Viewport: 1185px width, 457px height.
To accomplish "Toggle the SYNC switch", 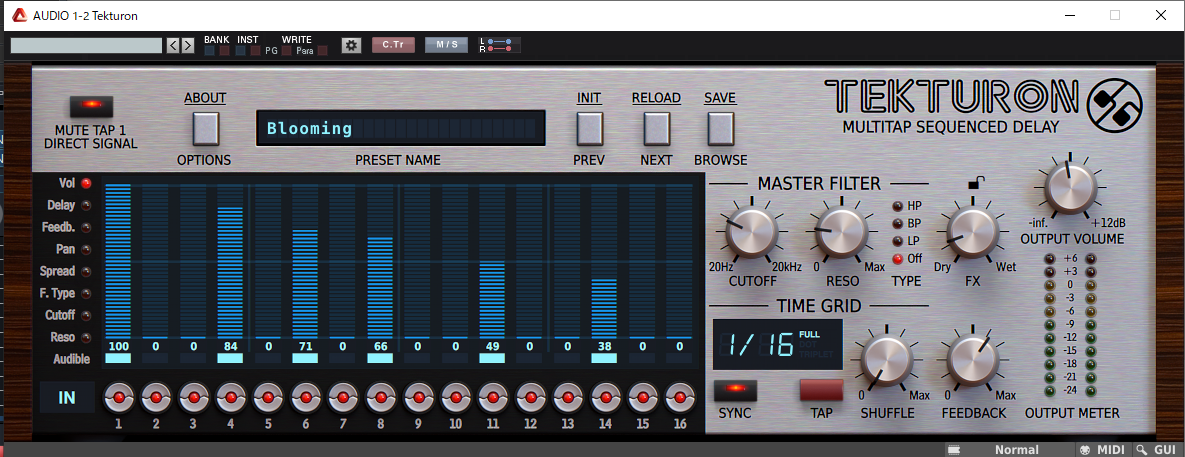I will 735,390.
